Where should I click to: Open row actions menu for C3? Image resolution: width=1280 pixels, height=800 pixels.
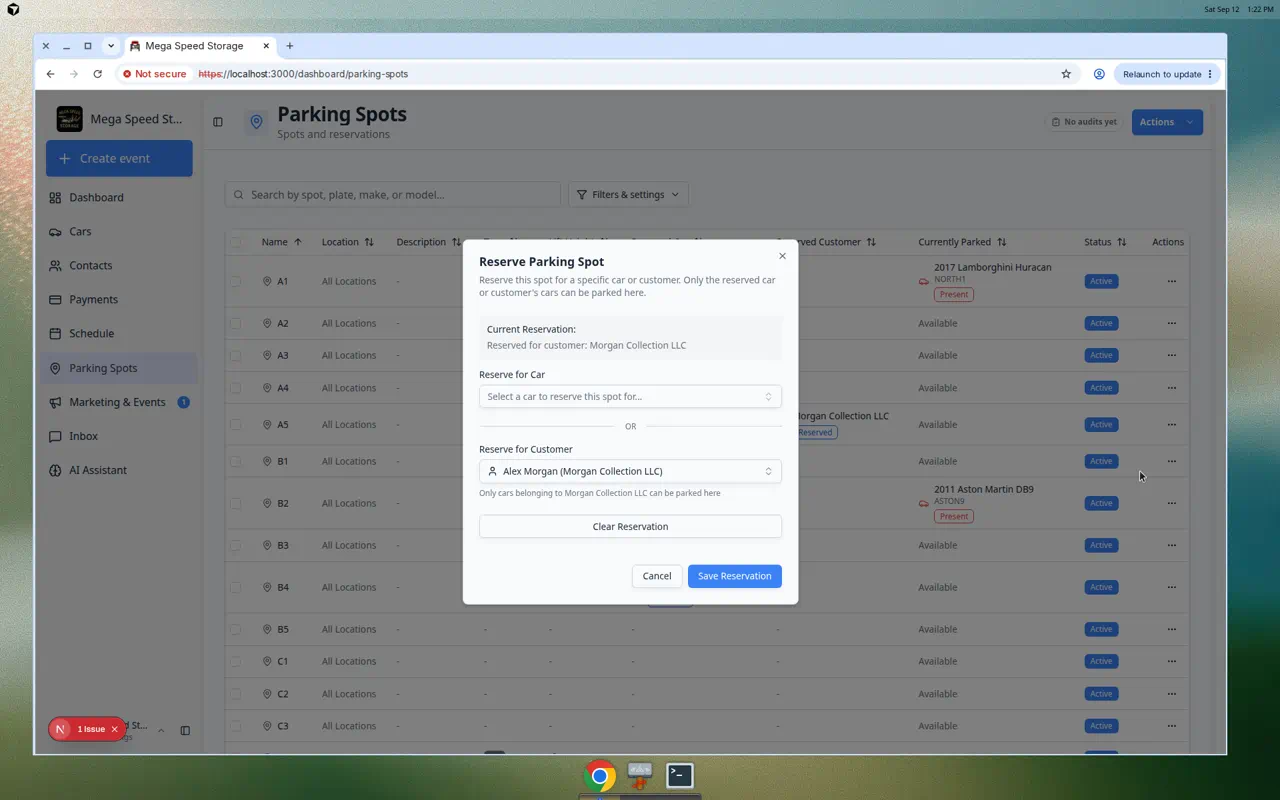click(1171, 726)
